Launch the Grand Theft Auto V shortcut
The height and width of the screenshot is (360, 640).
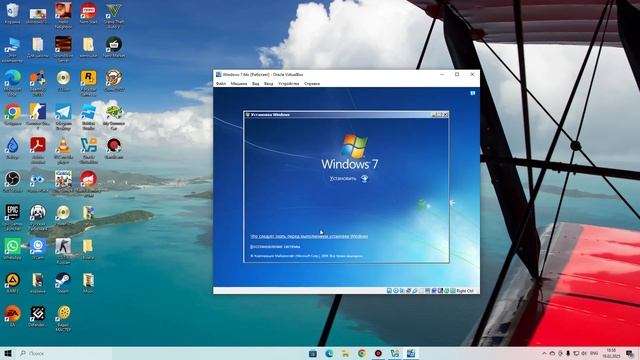pyautogui.click(x=113, y=16)
